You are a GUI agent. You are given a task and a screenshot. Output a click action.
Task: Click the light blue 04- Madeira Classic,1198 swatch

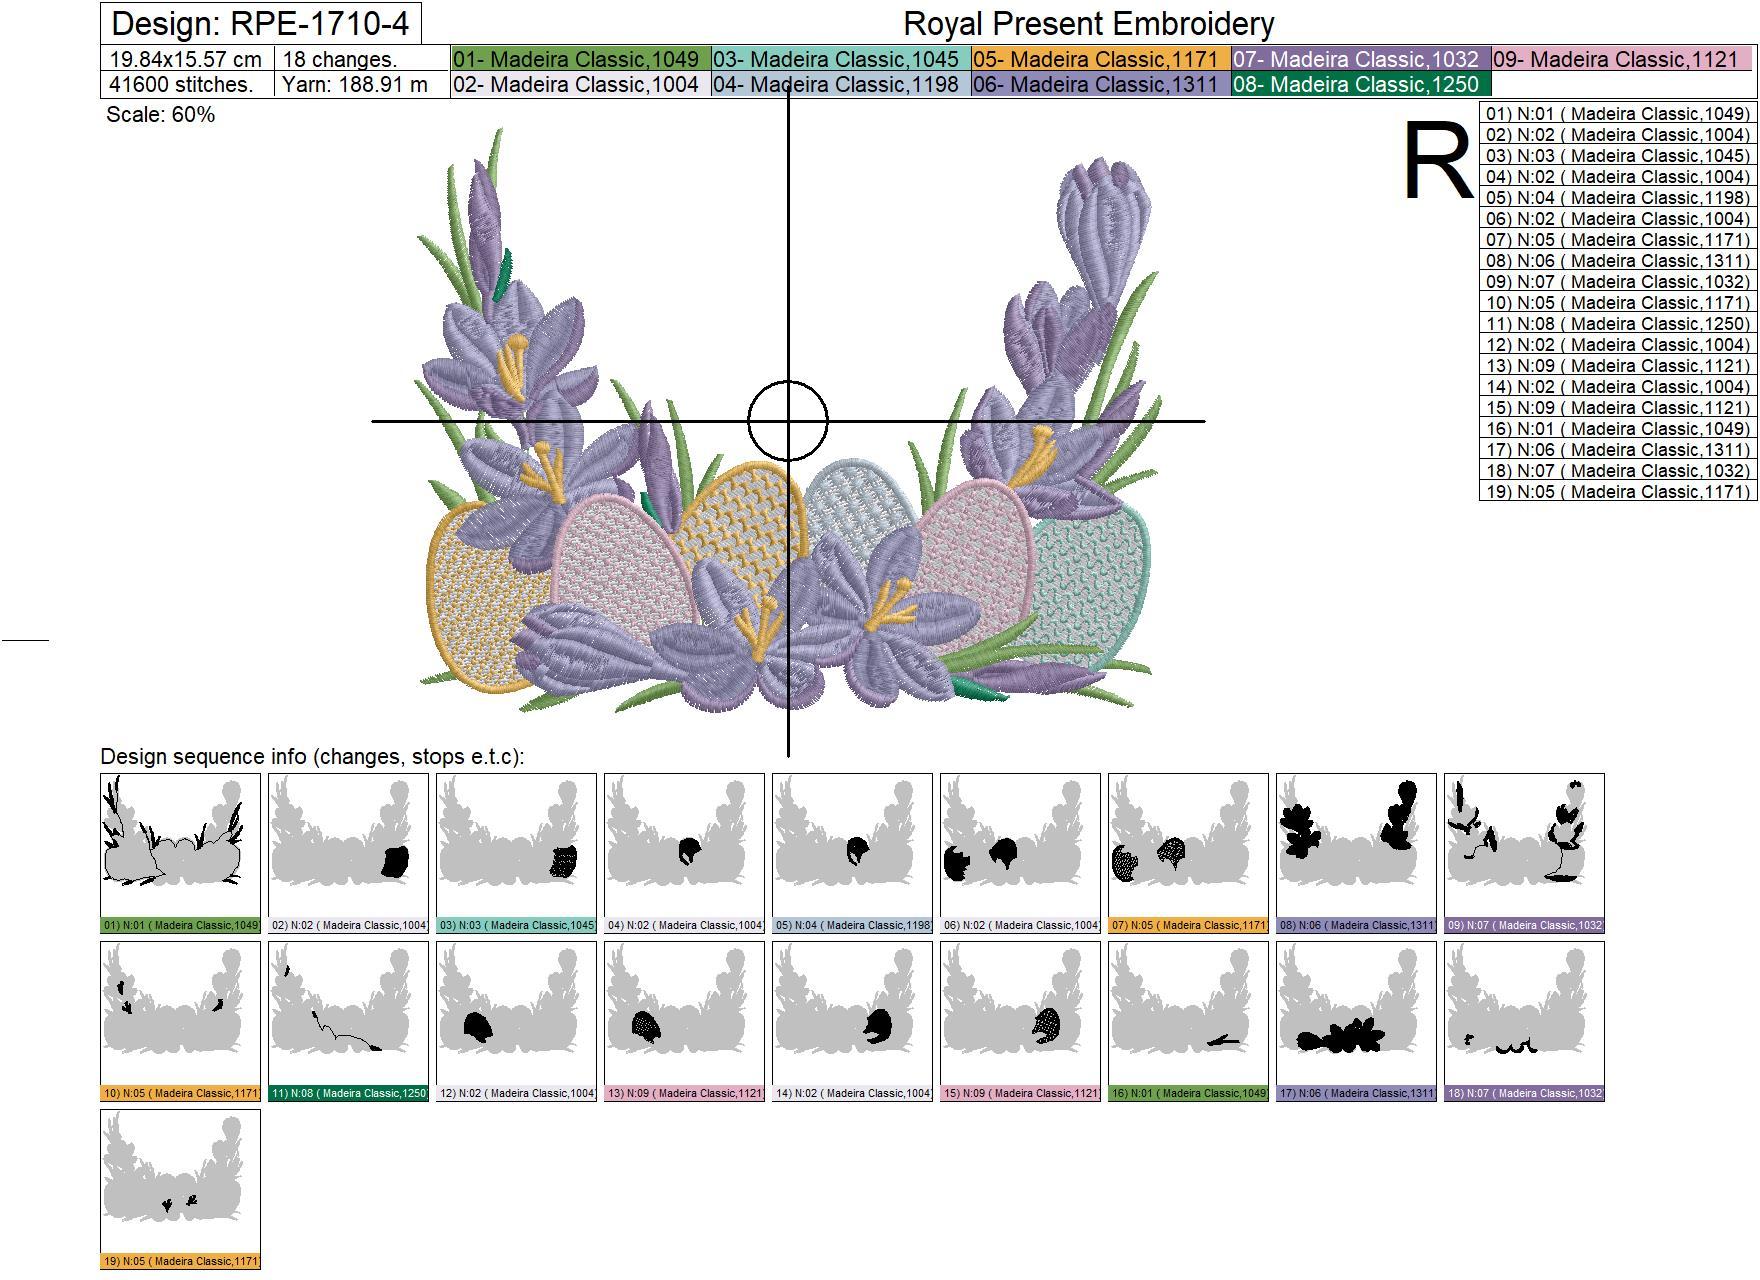click(840, 84)
